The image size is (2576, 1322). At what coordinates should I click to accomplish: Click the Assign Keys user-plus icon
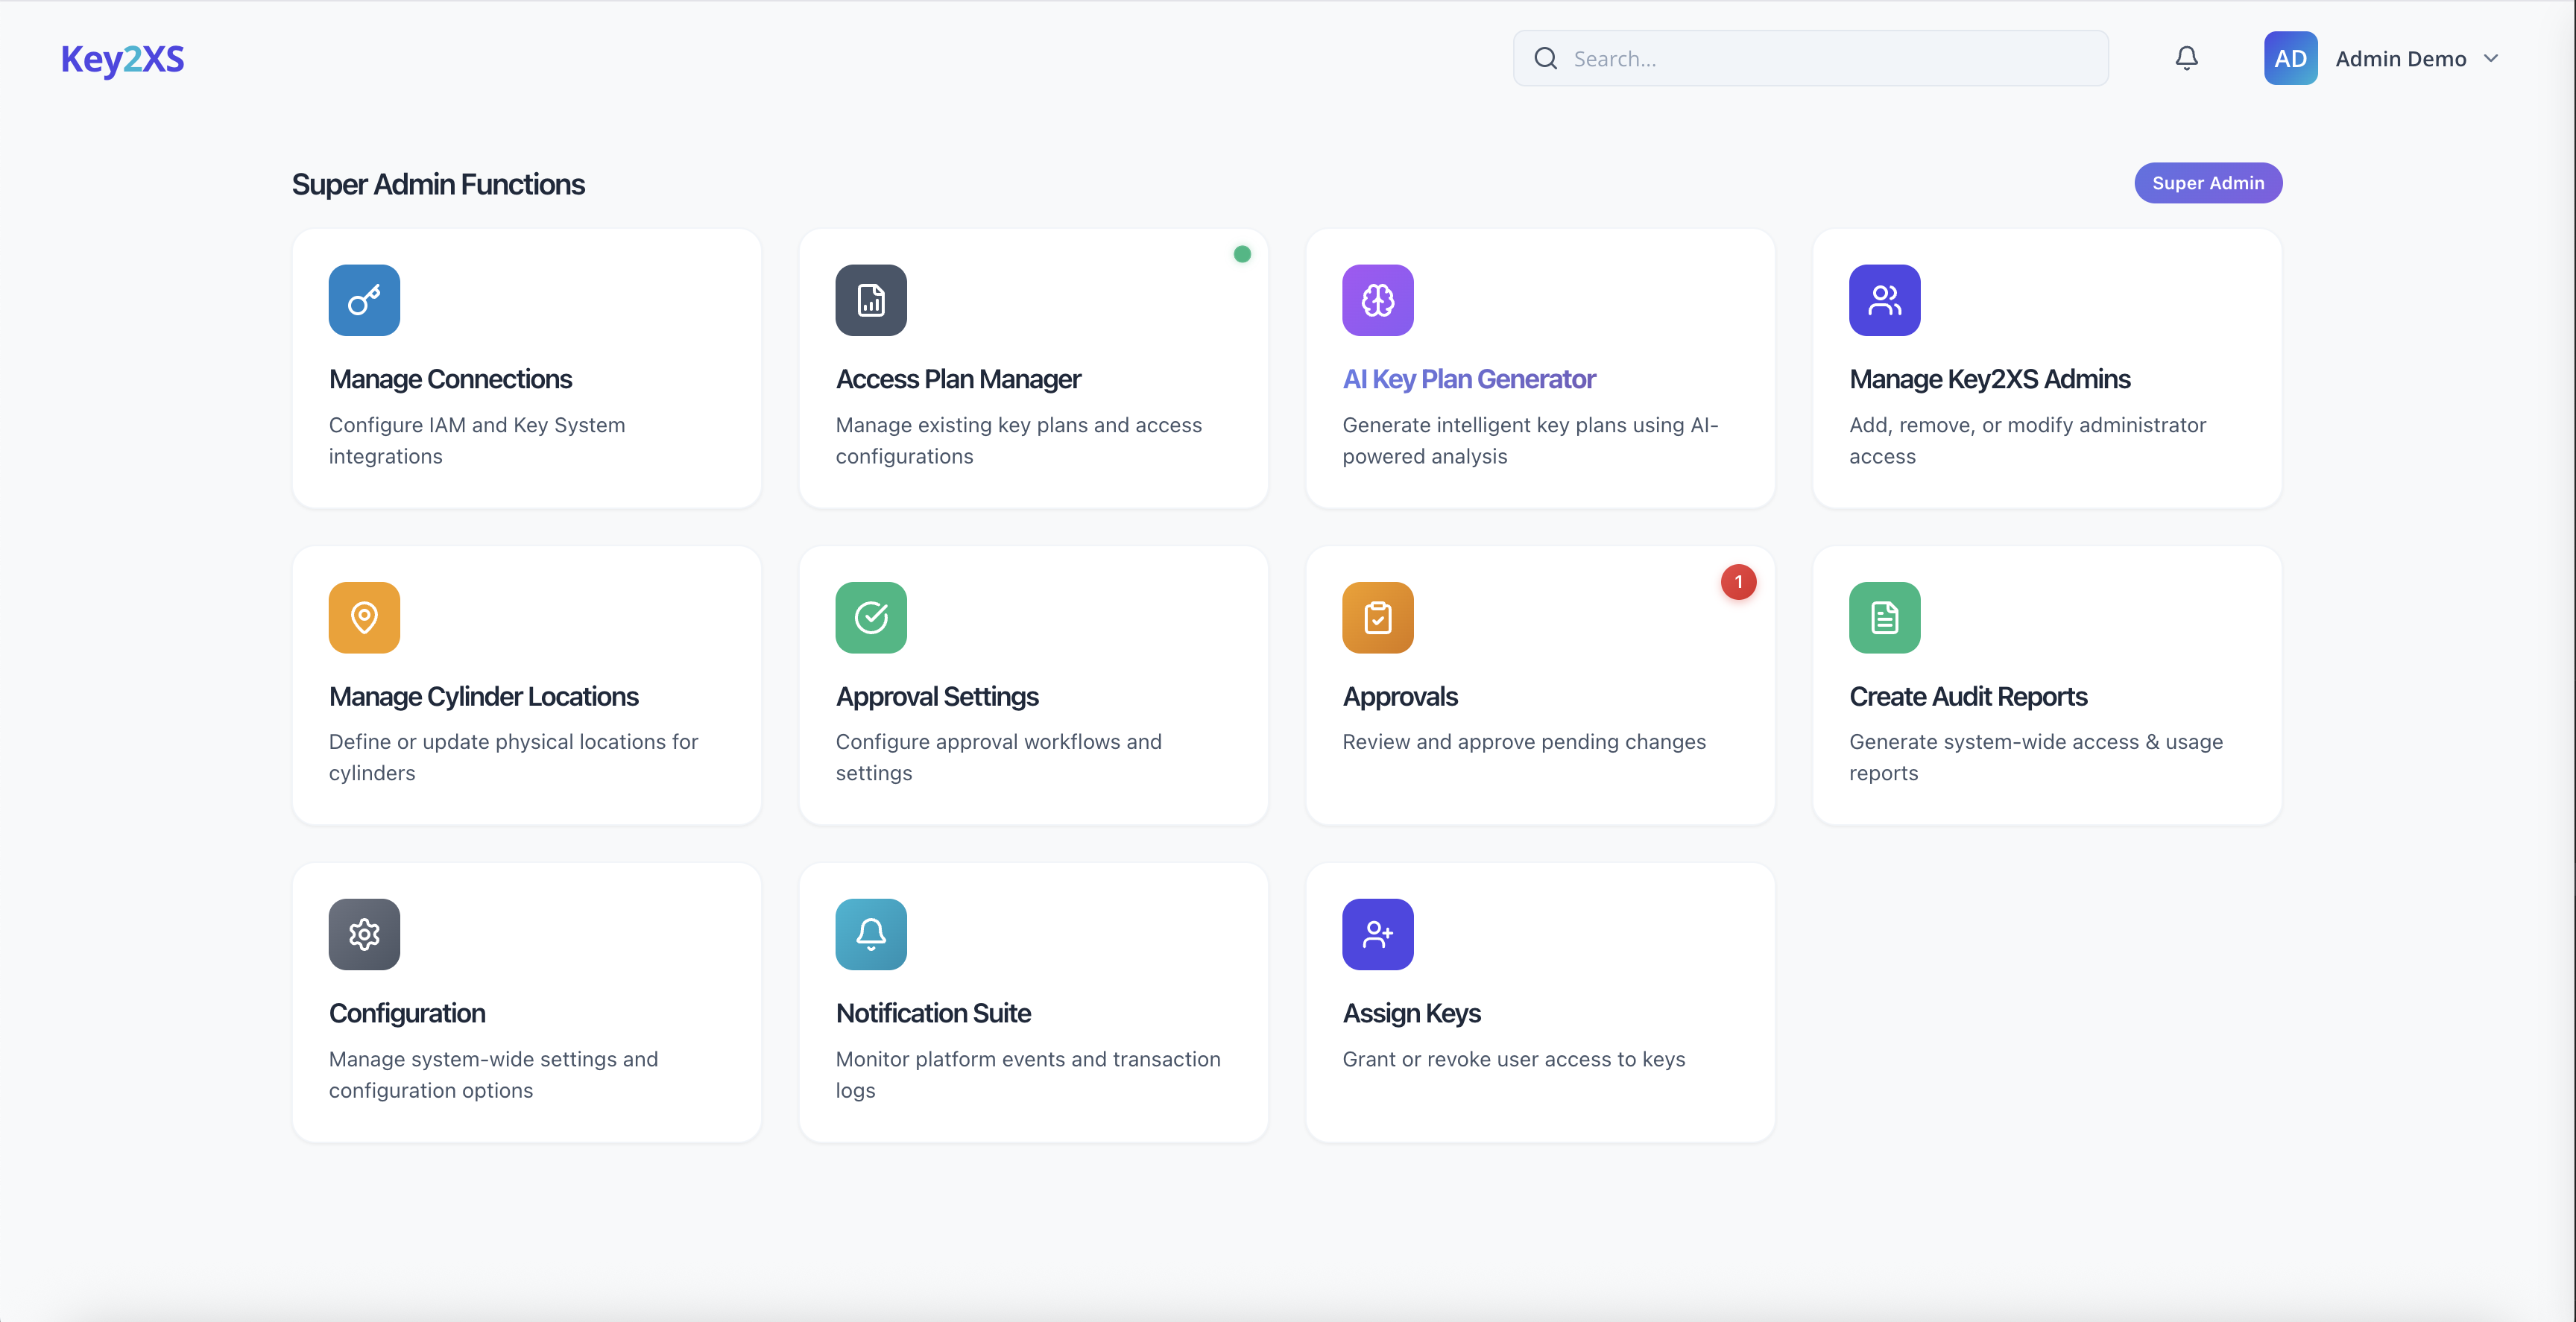[1377, 934]
